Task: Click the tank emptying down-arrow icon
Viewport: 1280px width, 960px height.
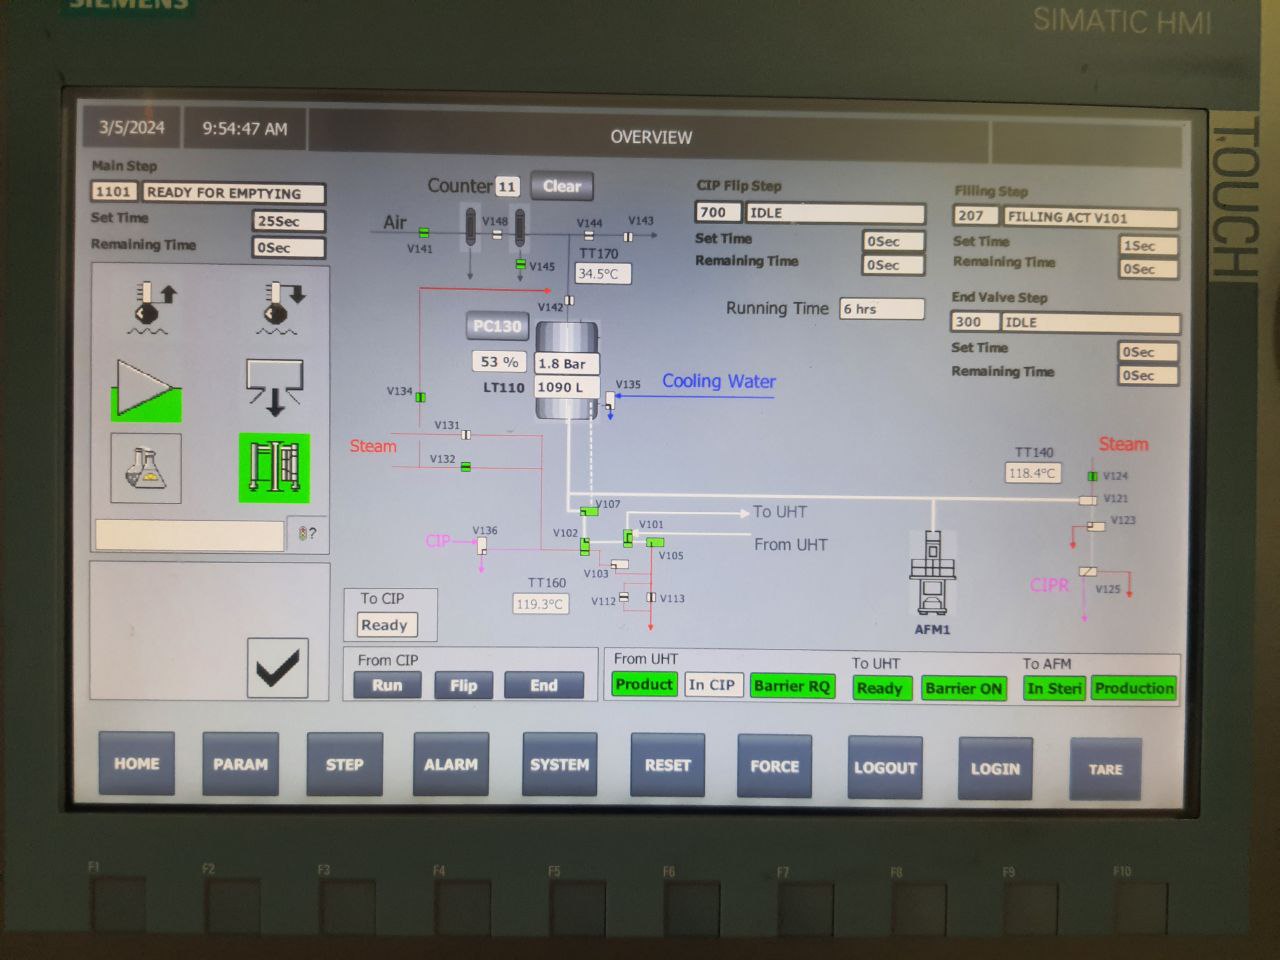Action: click(x=274, y=388)
